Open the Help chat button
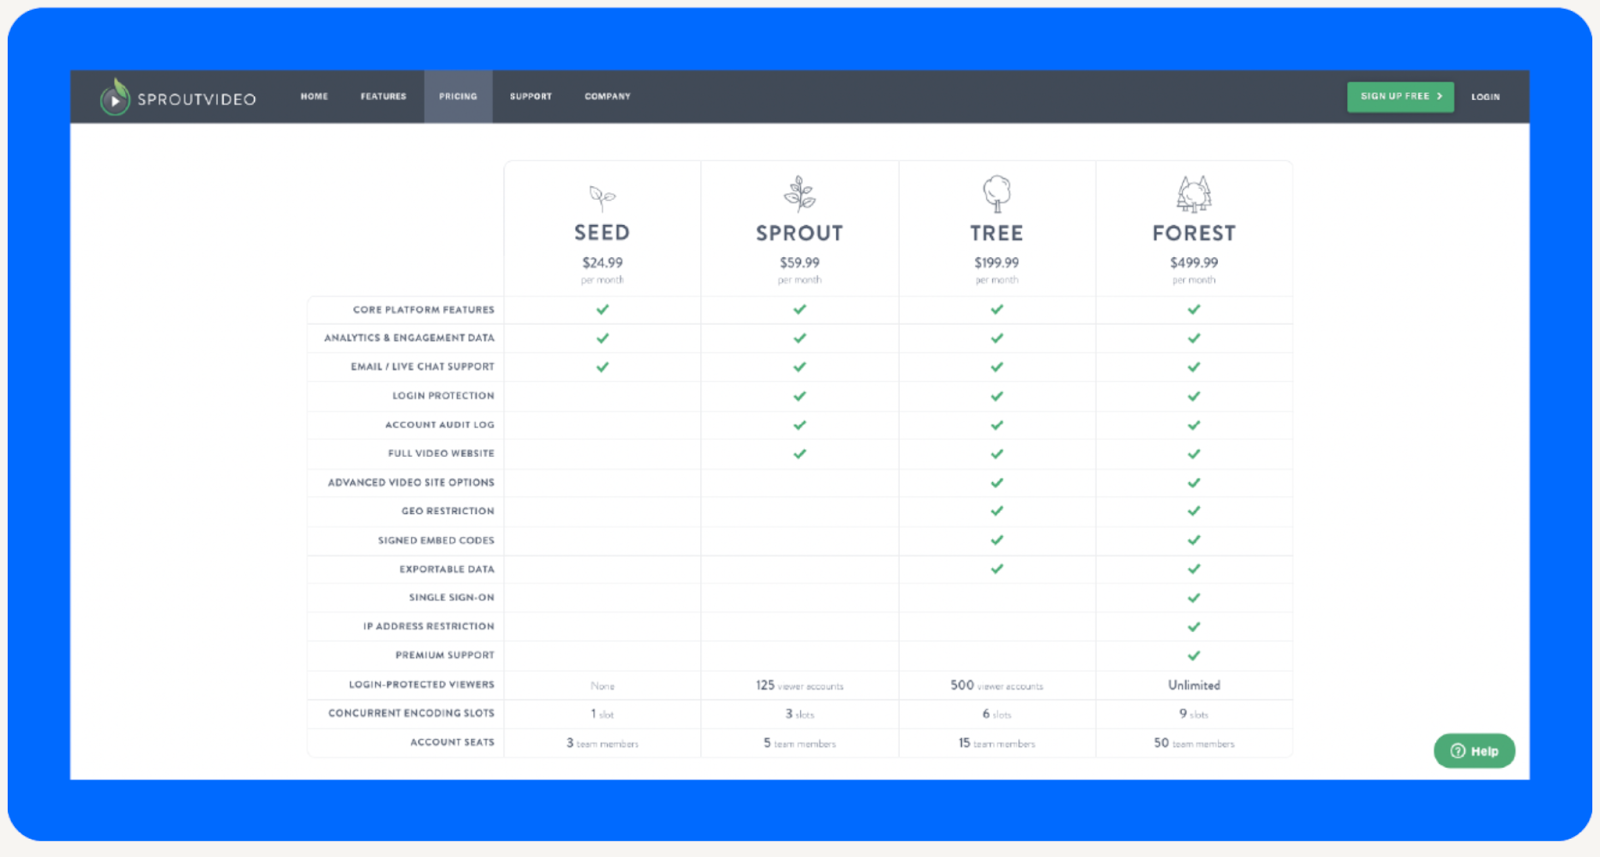This screenshot has width=1600, height=857. point(1474,751)
